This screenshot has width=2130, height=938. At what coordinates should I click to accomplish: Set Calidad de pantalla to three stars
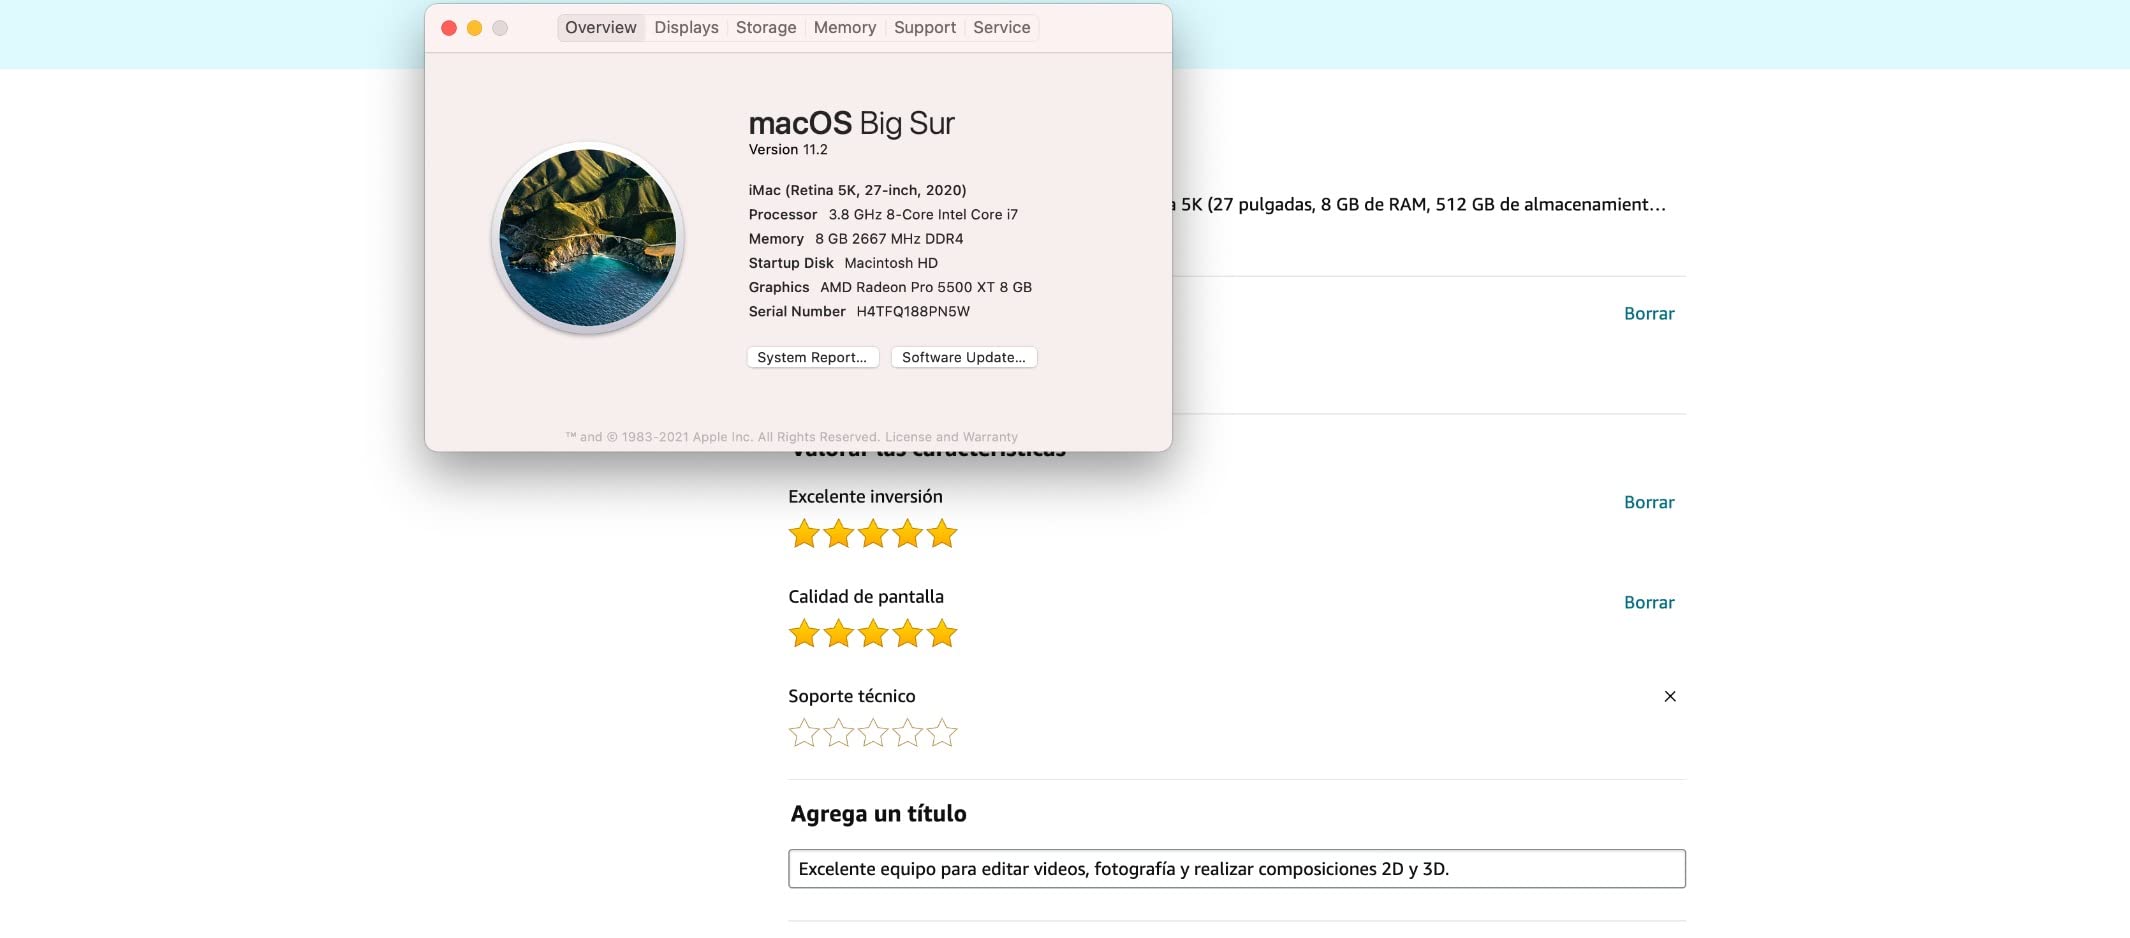coord(873,633)
